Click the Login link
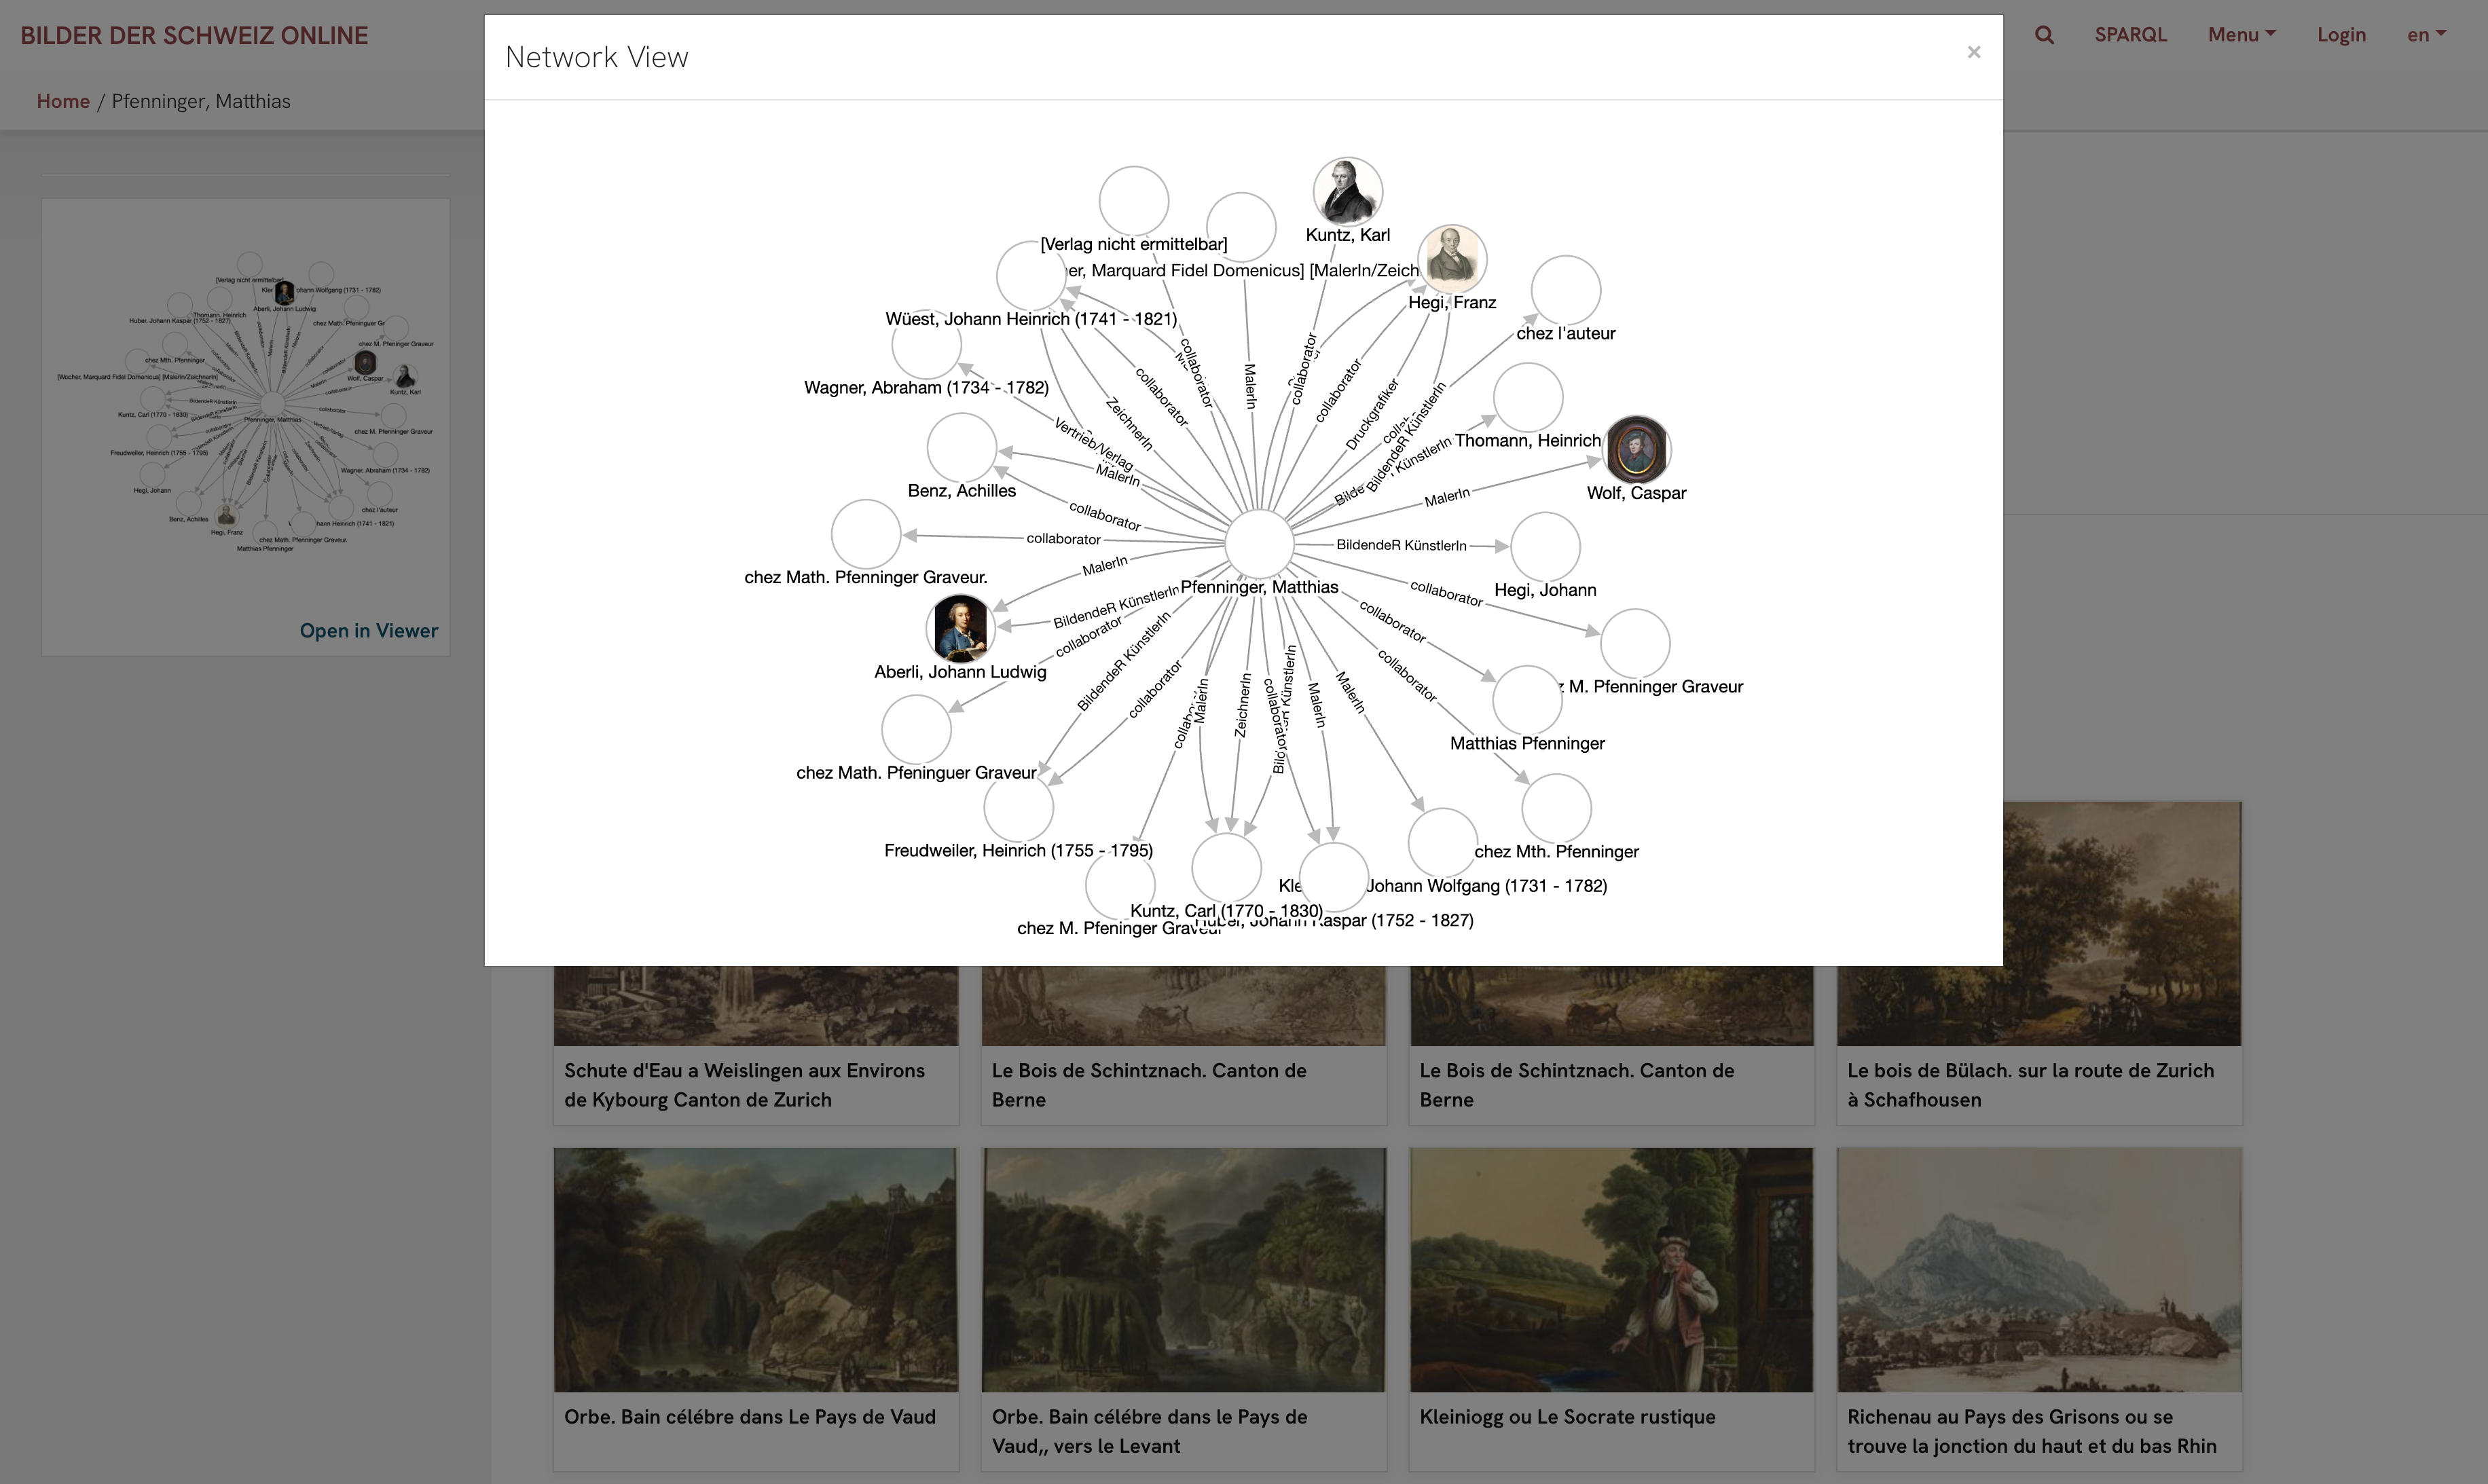This screenshot has width=2488, height=1484. coord(2340,35)
